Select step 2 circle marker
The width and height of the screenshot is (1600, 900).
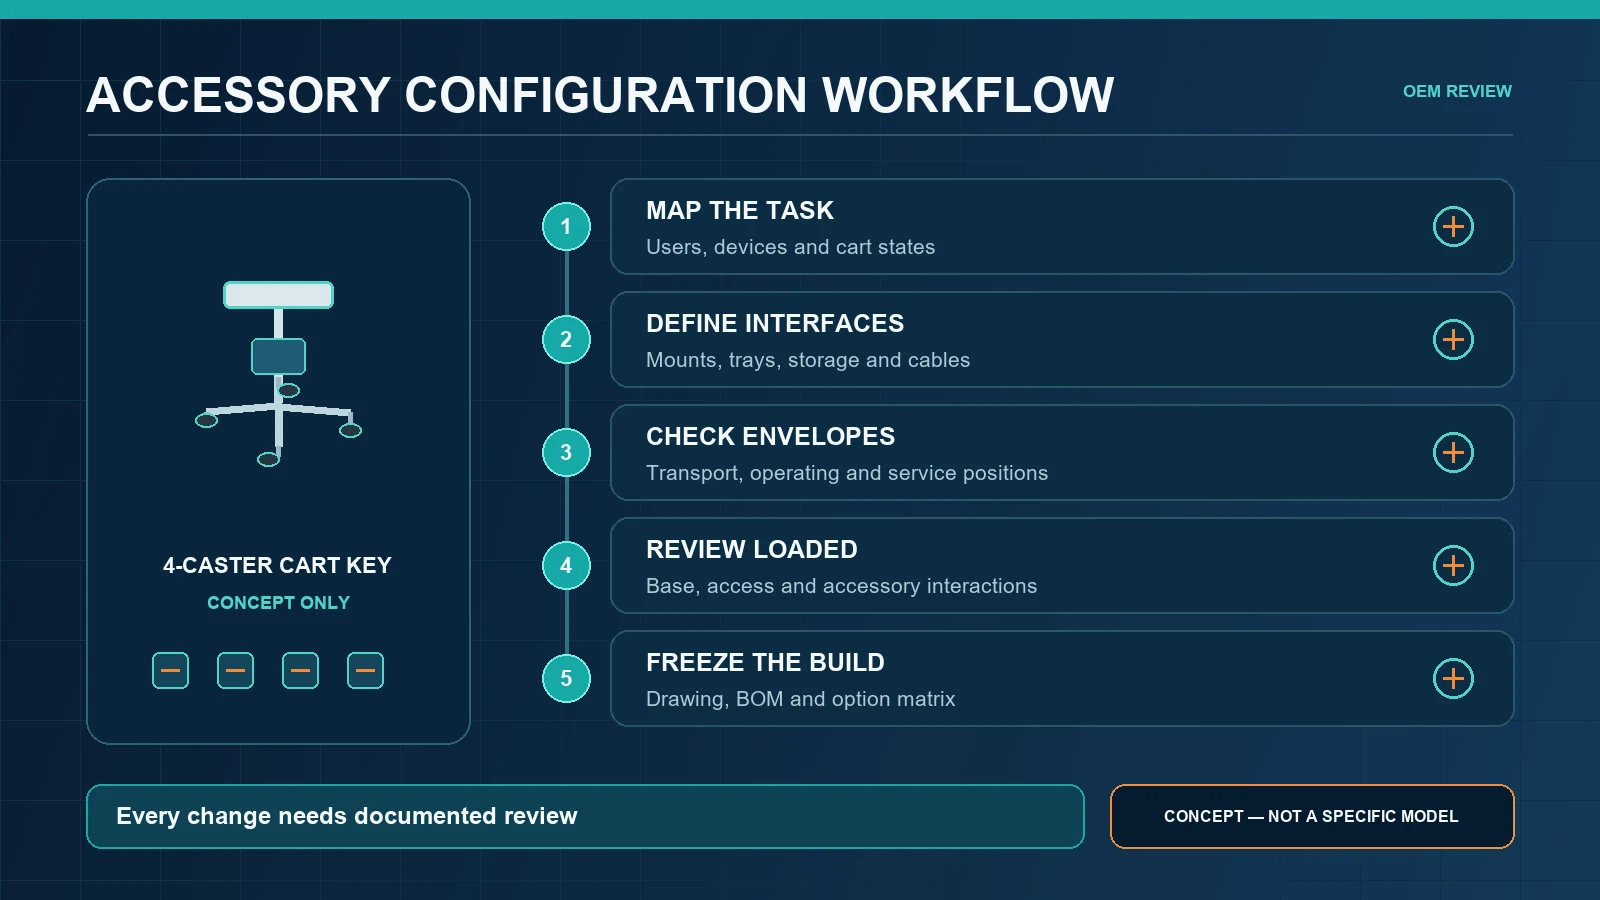point(566,340)
